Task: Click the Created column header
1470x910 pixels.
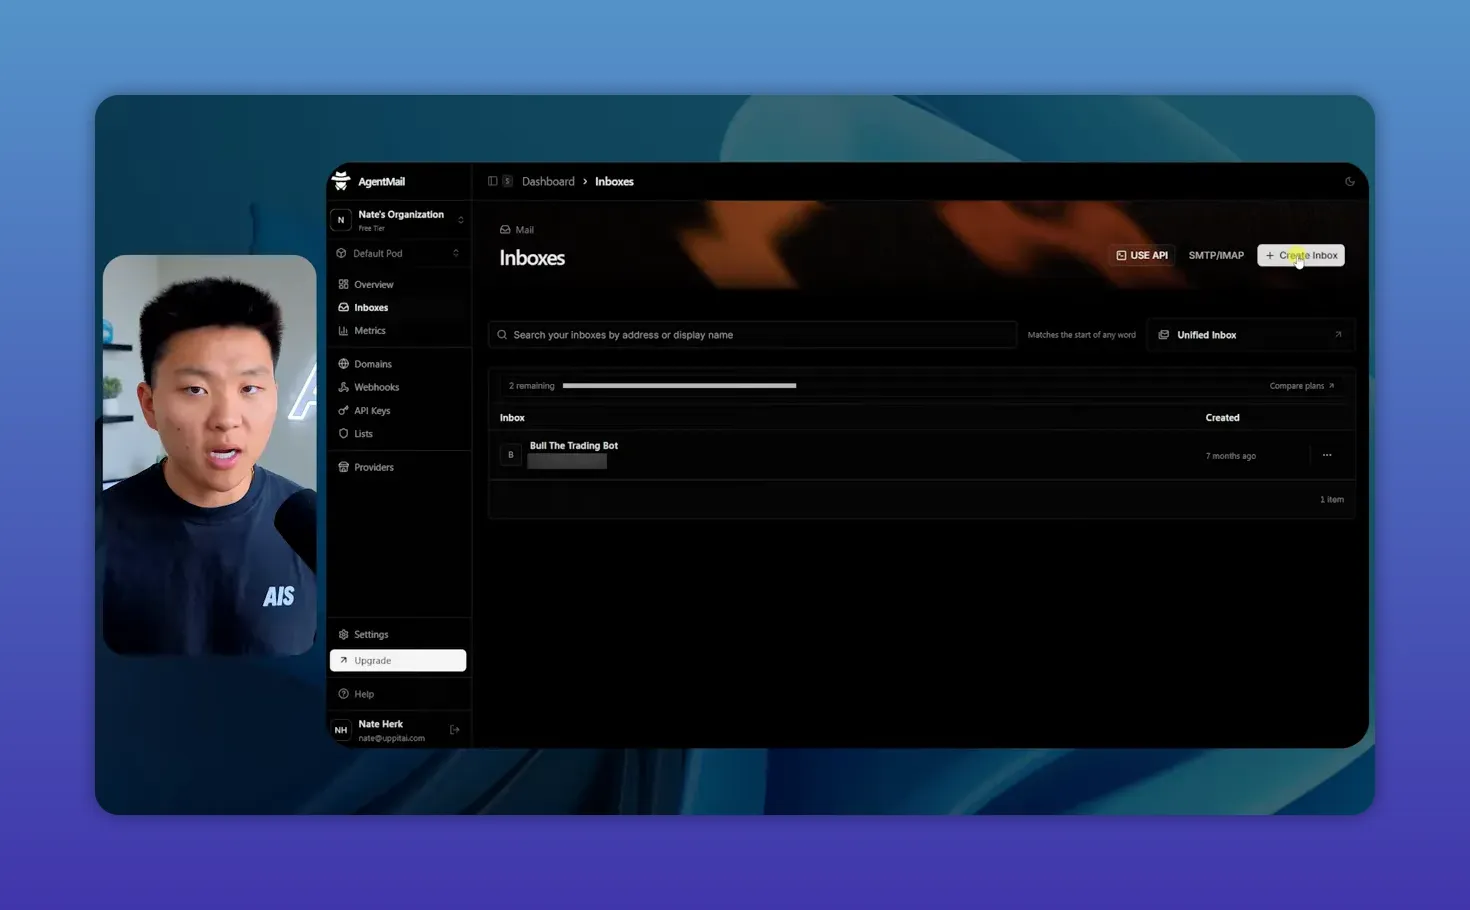Action: [1222, 418]
